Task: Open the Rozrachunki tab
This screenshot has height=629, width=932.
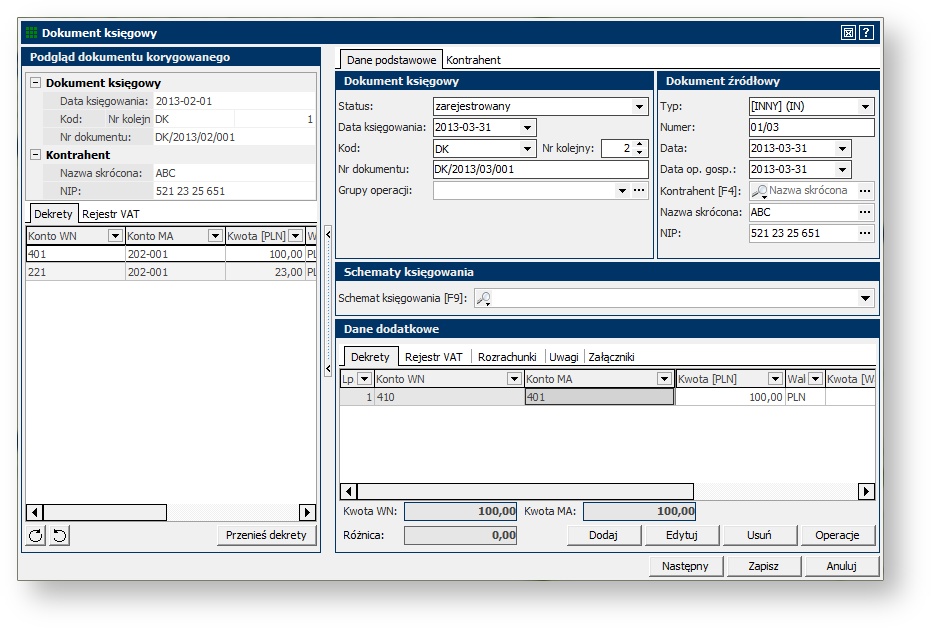Action: [507, 357]
